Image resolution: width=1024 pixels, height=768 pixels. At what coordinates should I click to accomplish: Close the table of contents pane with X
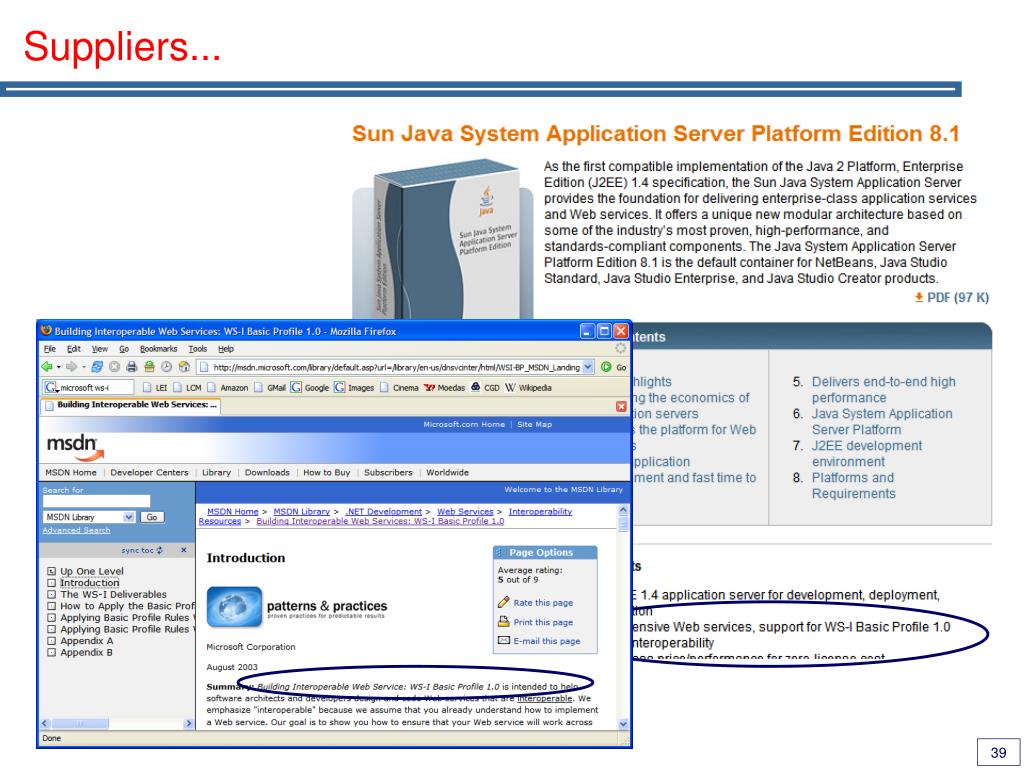click(x=184, y=551)
